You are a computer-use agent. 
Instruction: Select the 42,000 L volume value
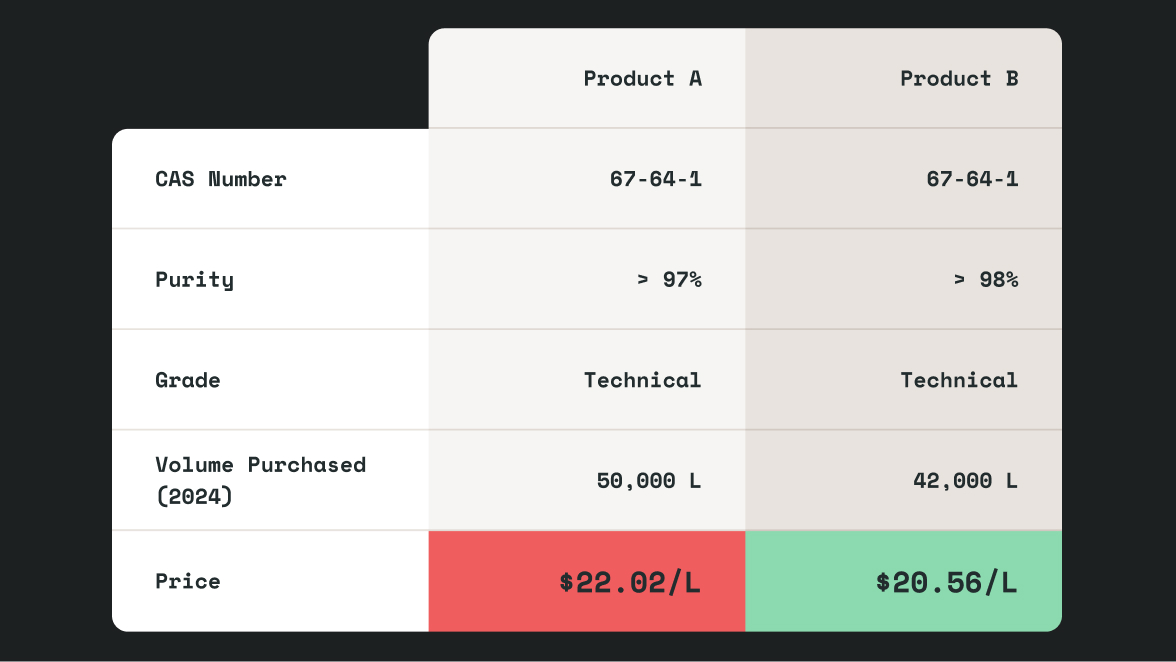point(964,481)
